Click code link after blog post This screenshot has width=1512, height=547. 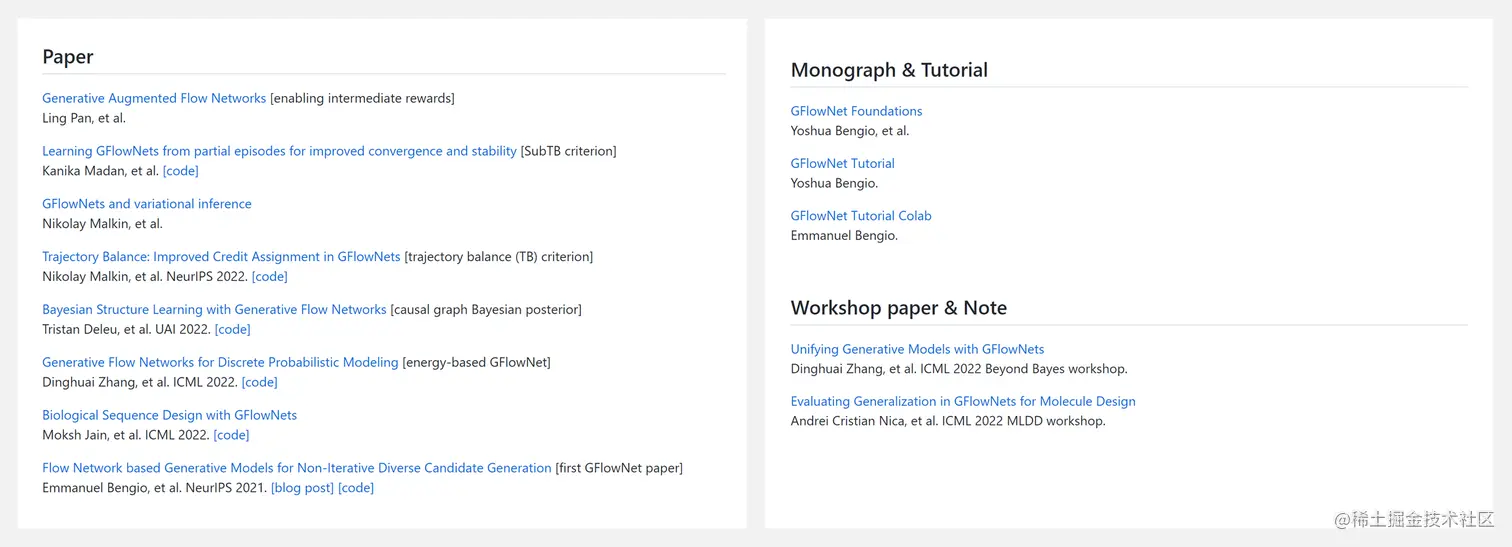tap(356, 488)
